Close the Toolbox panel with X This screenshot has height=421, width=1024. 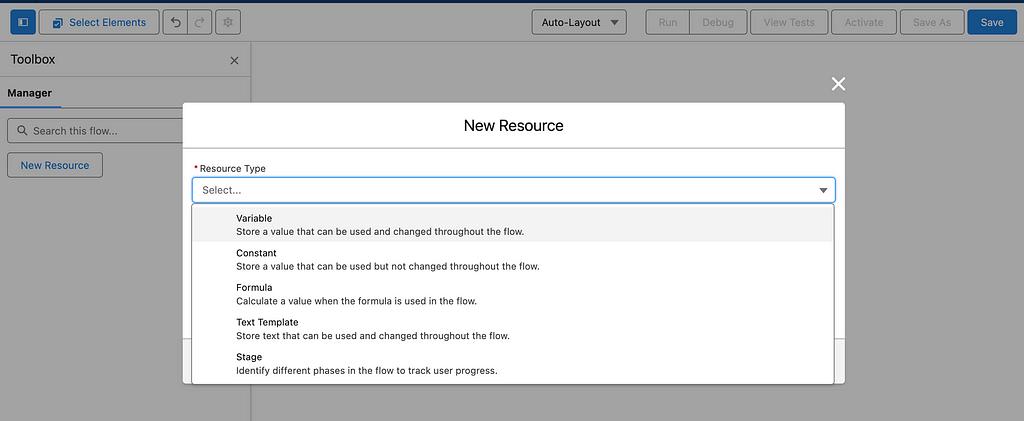[234, 60]
